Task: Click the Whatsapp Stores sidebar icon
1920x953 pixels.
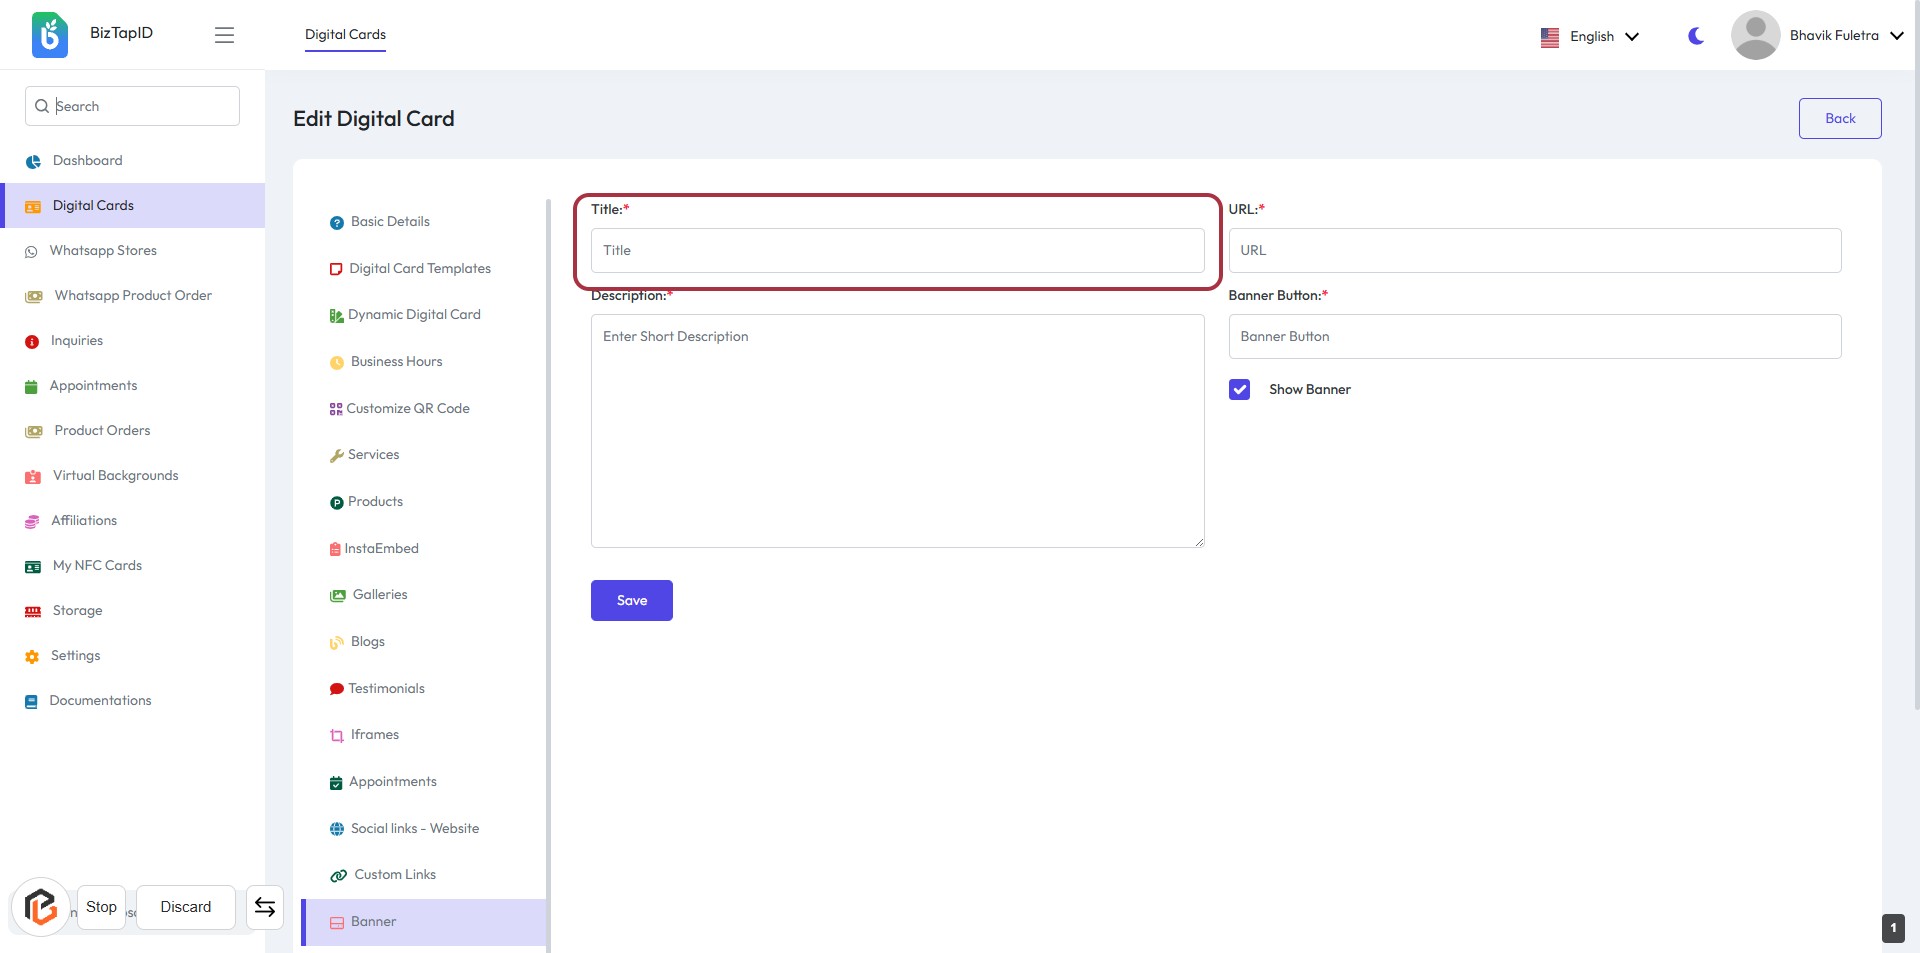Action: click(x=31, y=252)
